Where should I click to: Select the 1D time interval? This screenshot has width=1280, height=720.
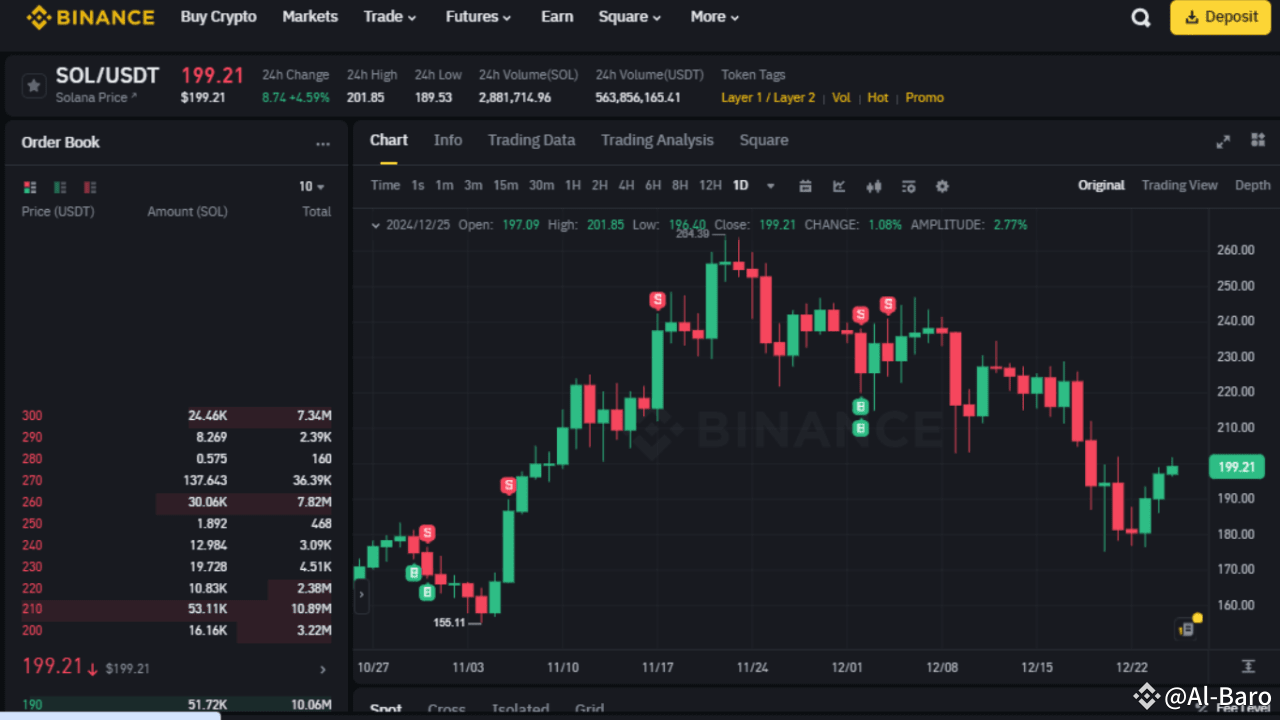[x=741, y=185]
